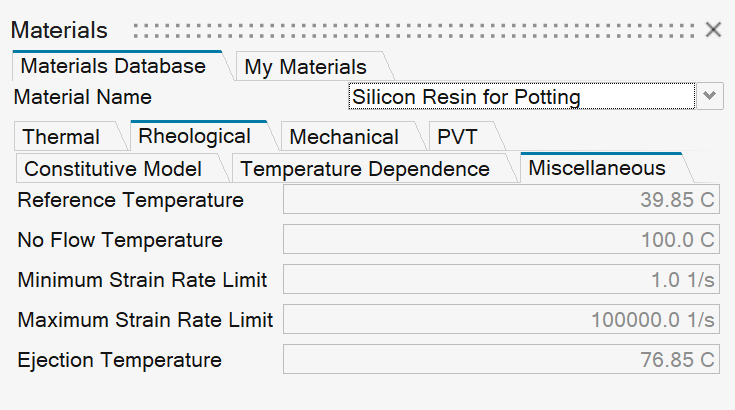Click the No Flow Temperature field
The image size is (735, 410).
point(501,240)
